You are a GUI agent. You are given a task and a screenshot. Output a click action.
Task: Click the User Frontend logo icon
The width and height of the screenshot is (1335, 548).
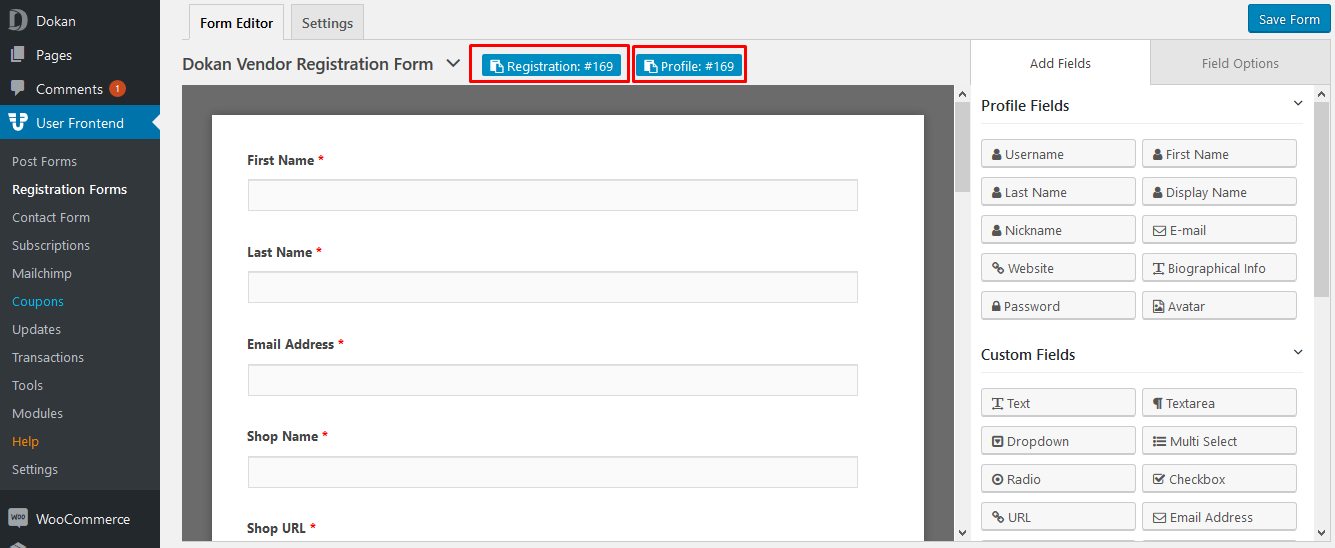coord(18,123)
